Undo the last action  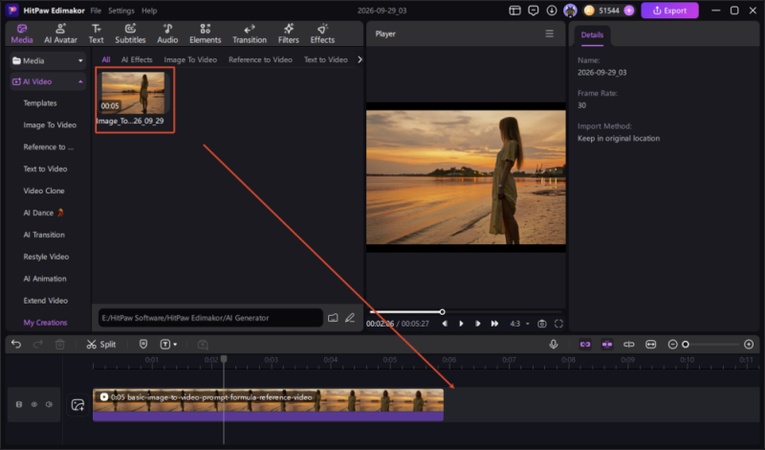click(16, 344)
